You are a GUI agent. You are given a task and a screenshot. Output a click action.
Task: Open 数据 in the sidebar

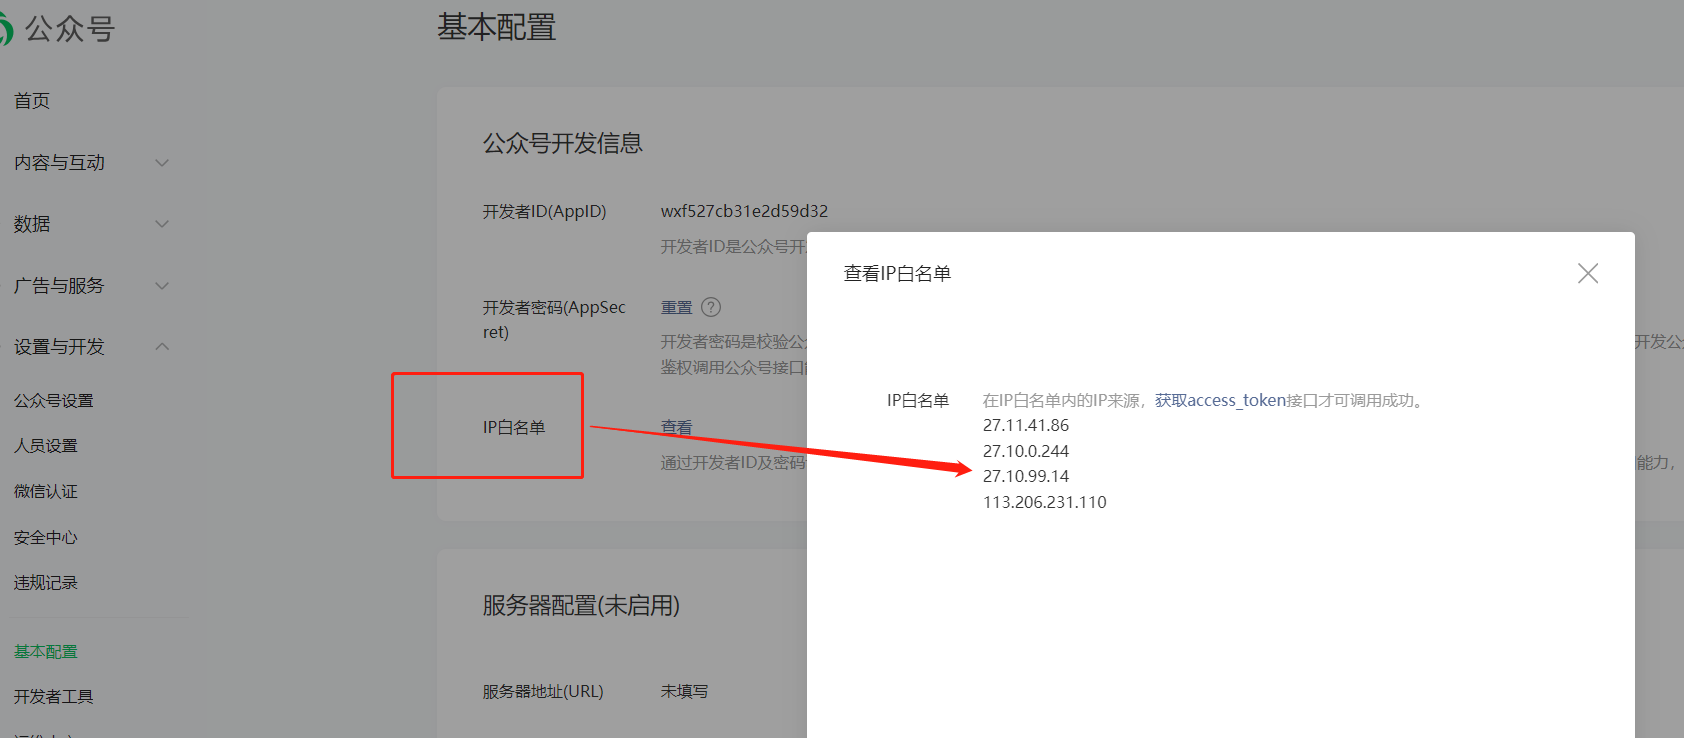pos(32,224)
